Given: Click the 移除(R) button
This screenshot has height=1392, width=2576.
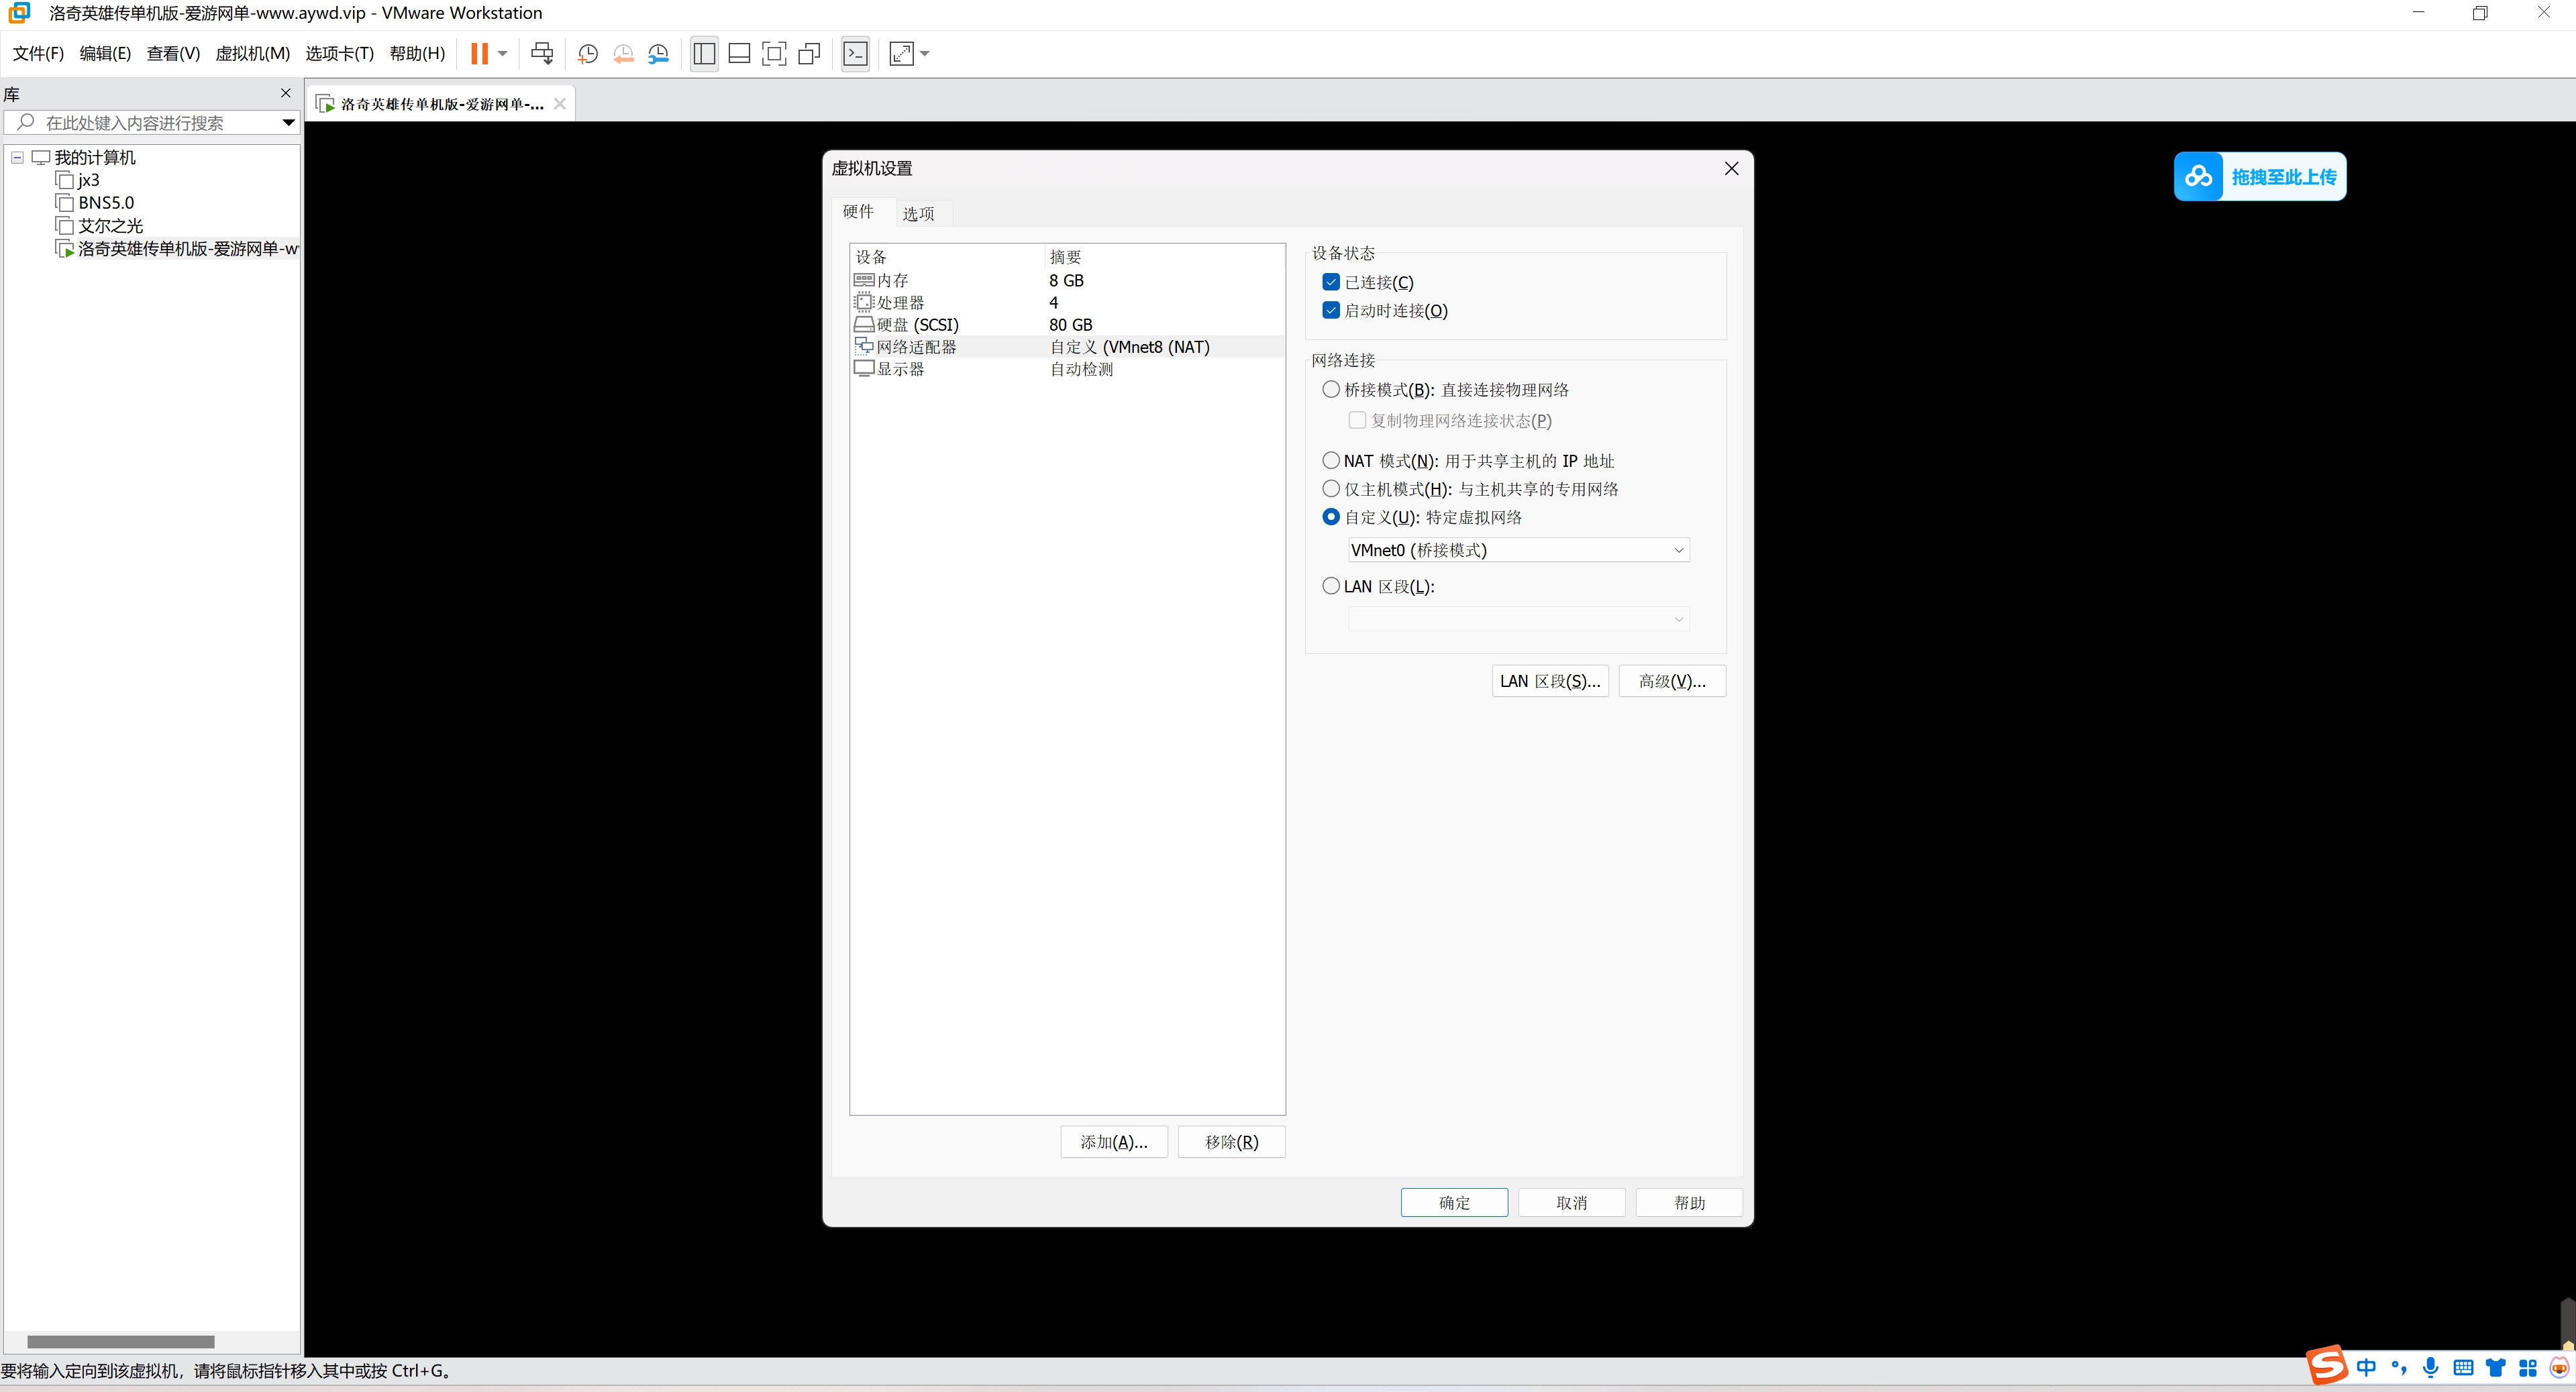Looking at the screenshot, I should point(1231,1141).
